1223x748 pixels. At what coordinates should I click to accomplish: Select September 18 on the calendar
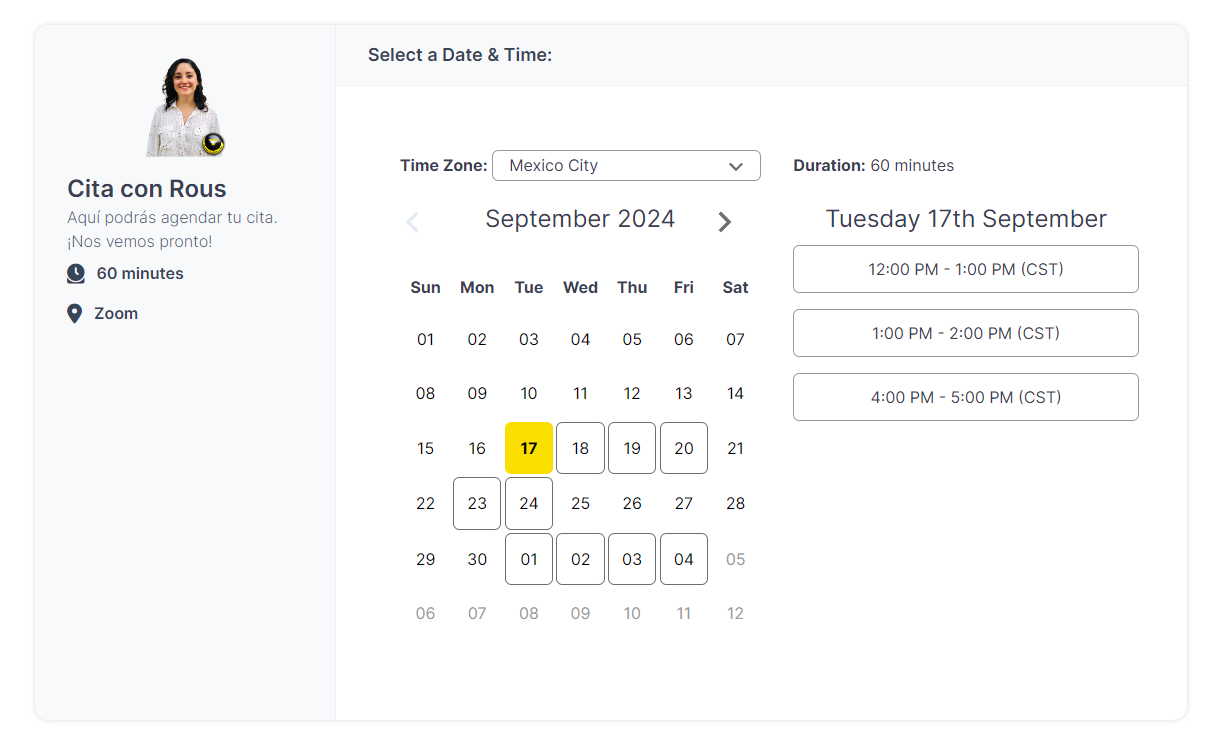[x=580, y=448]
